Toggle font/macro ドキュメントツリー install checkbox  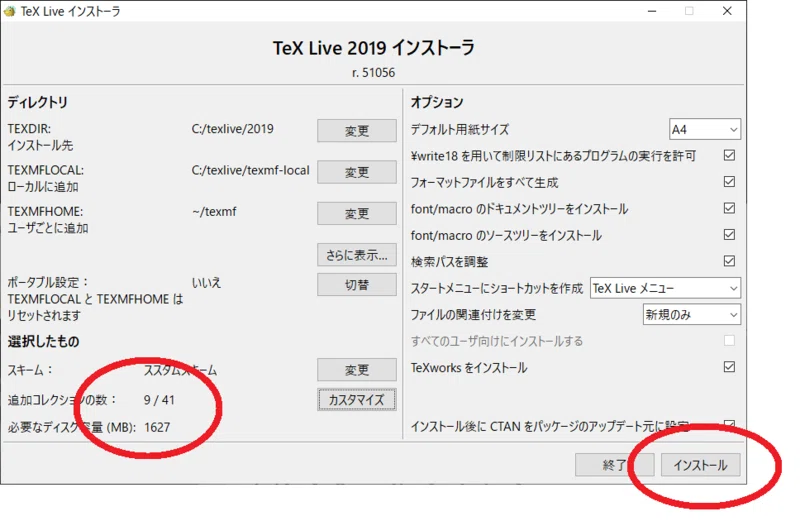730,208
